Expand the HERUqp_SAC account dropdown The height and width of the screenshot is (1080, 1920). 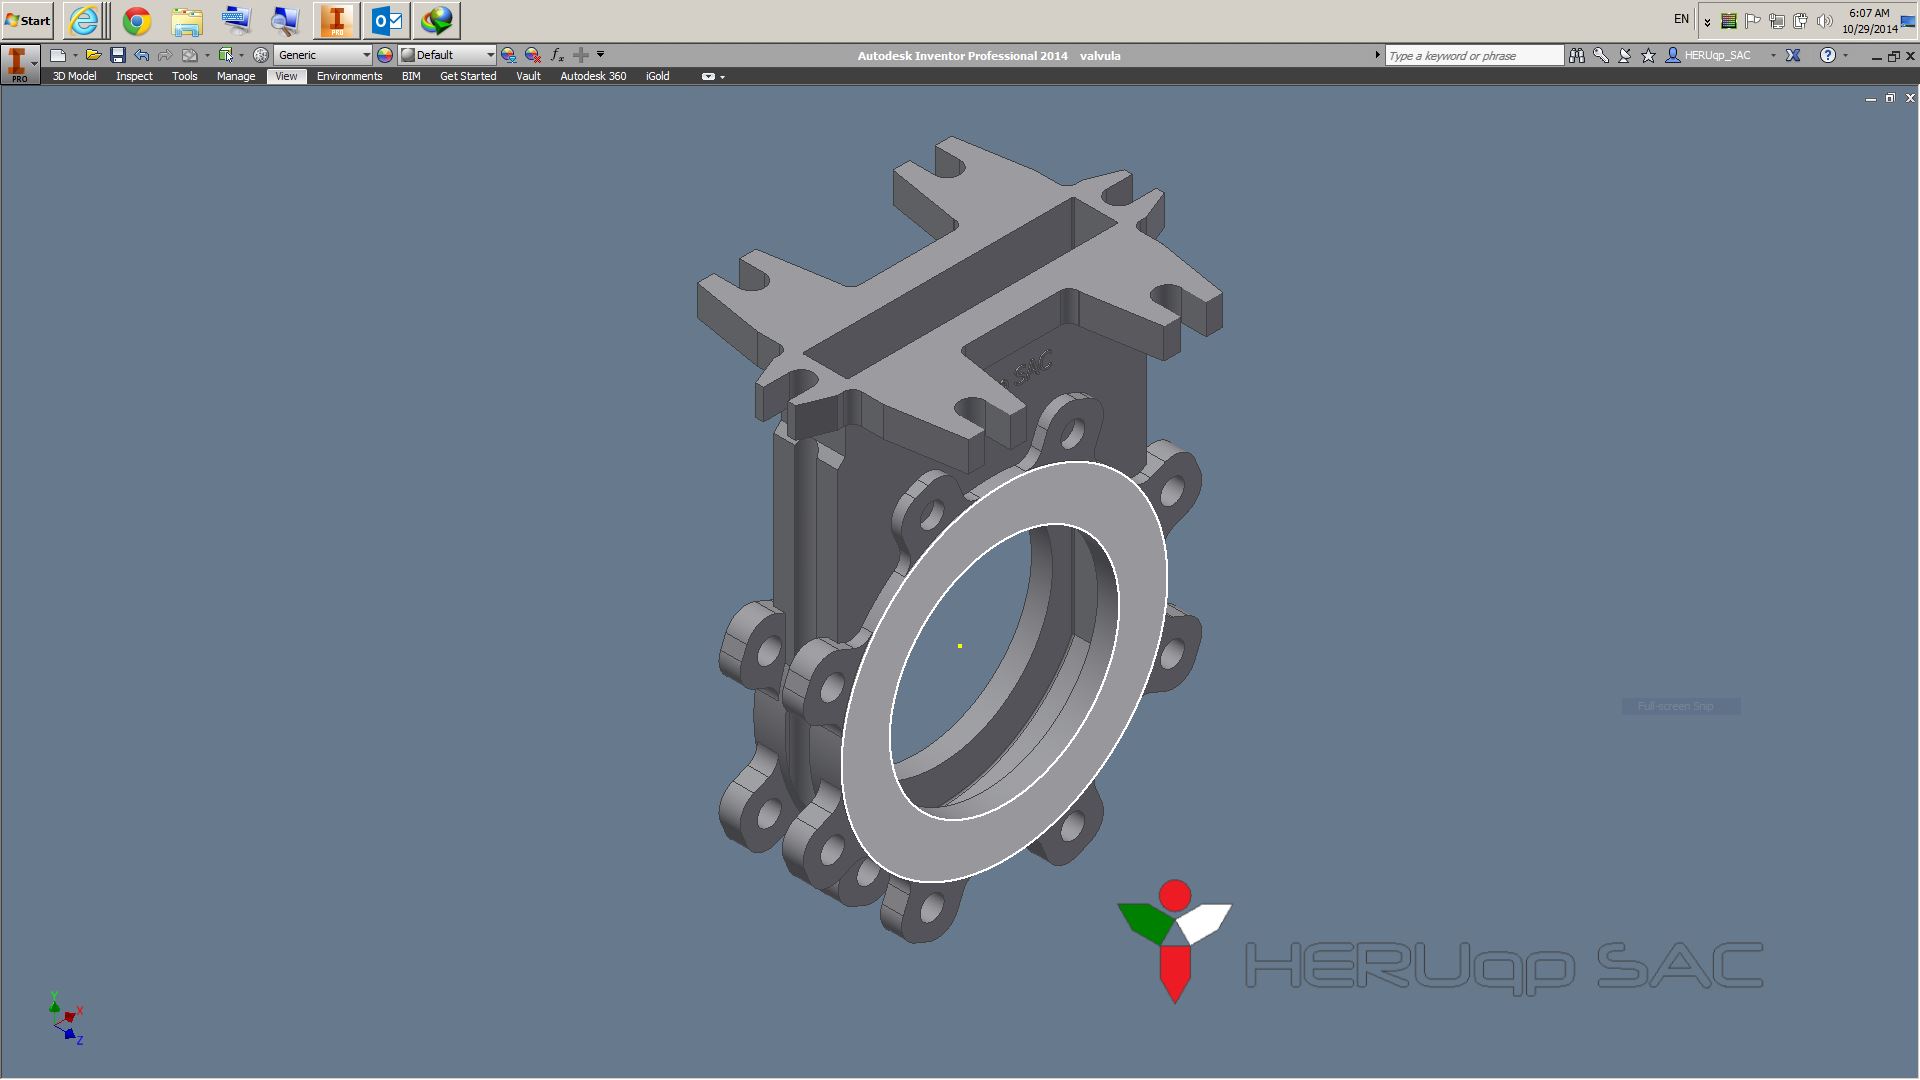(x=1773, y=56)
